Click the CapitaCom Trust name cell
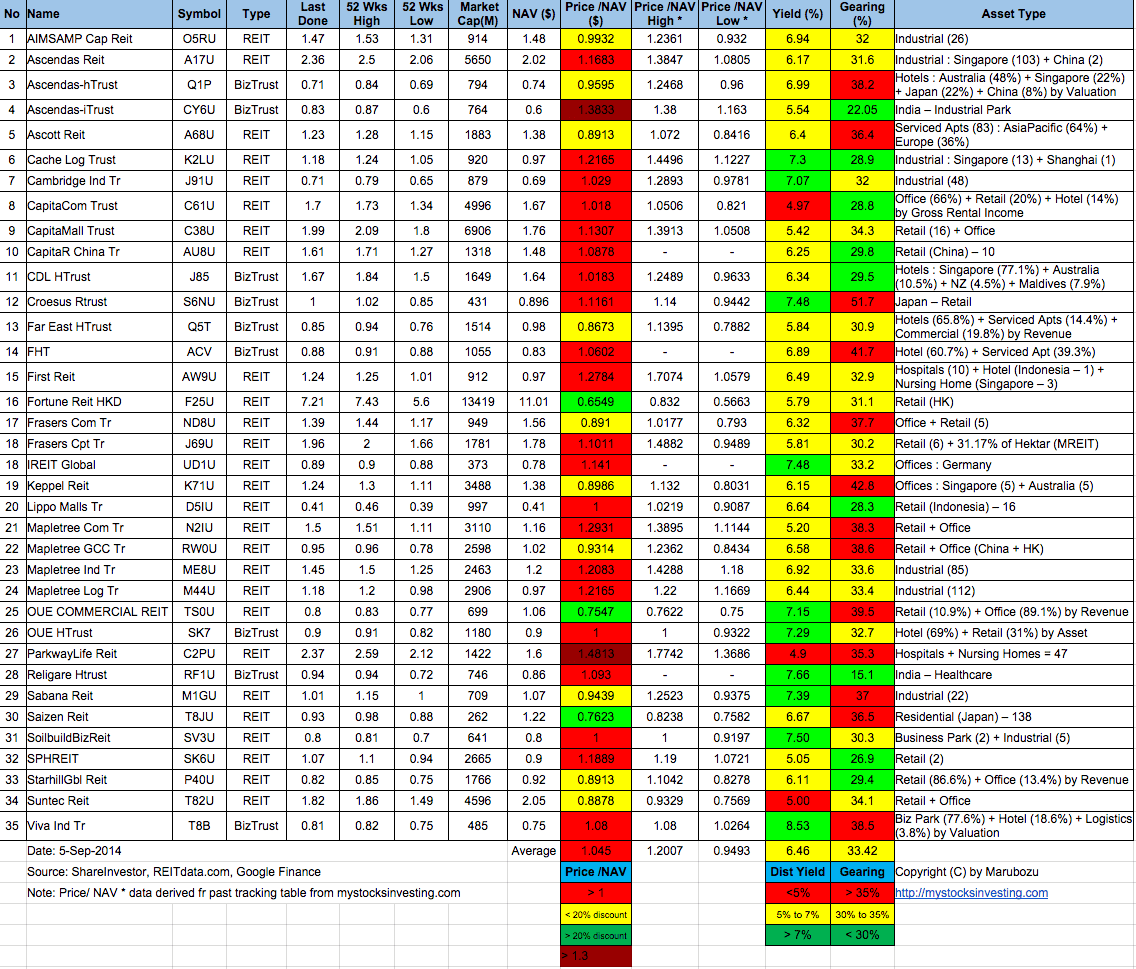 [x=99, y=206]
